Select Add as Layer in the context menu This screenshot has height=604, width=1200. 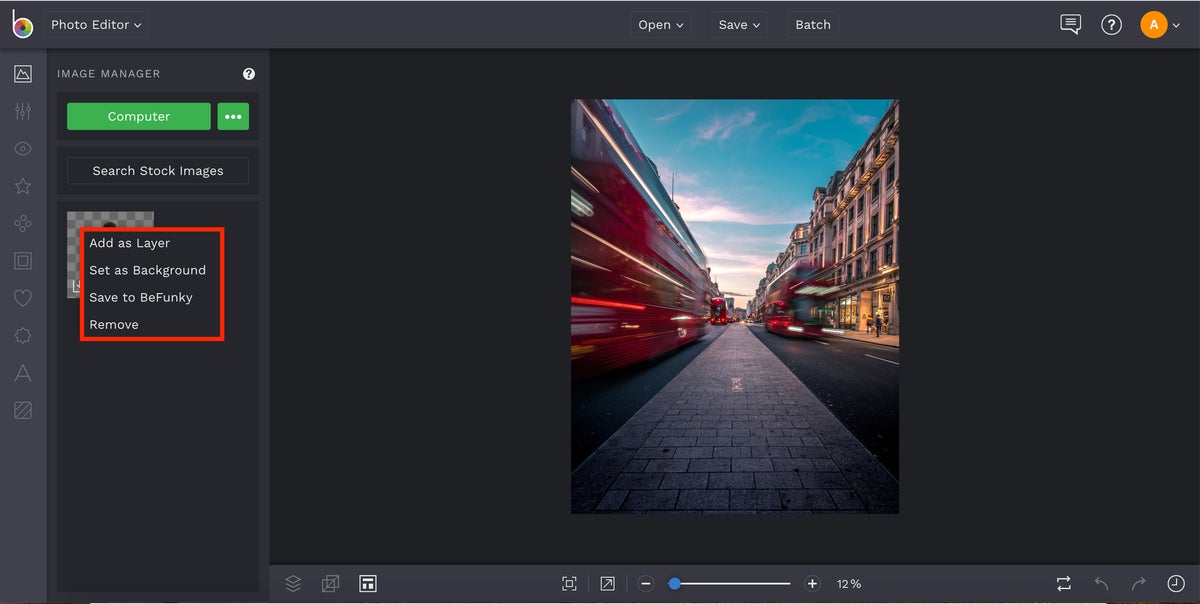pyautogui.click(x=129, y=242)
